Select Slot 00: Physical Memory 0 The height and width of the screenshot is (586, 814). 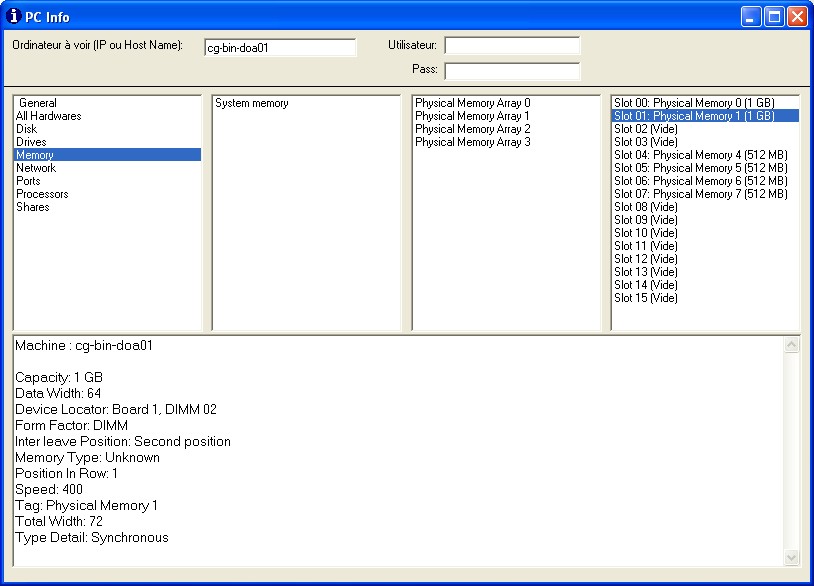(x=693, y=103)
